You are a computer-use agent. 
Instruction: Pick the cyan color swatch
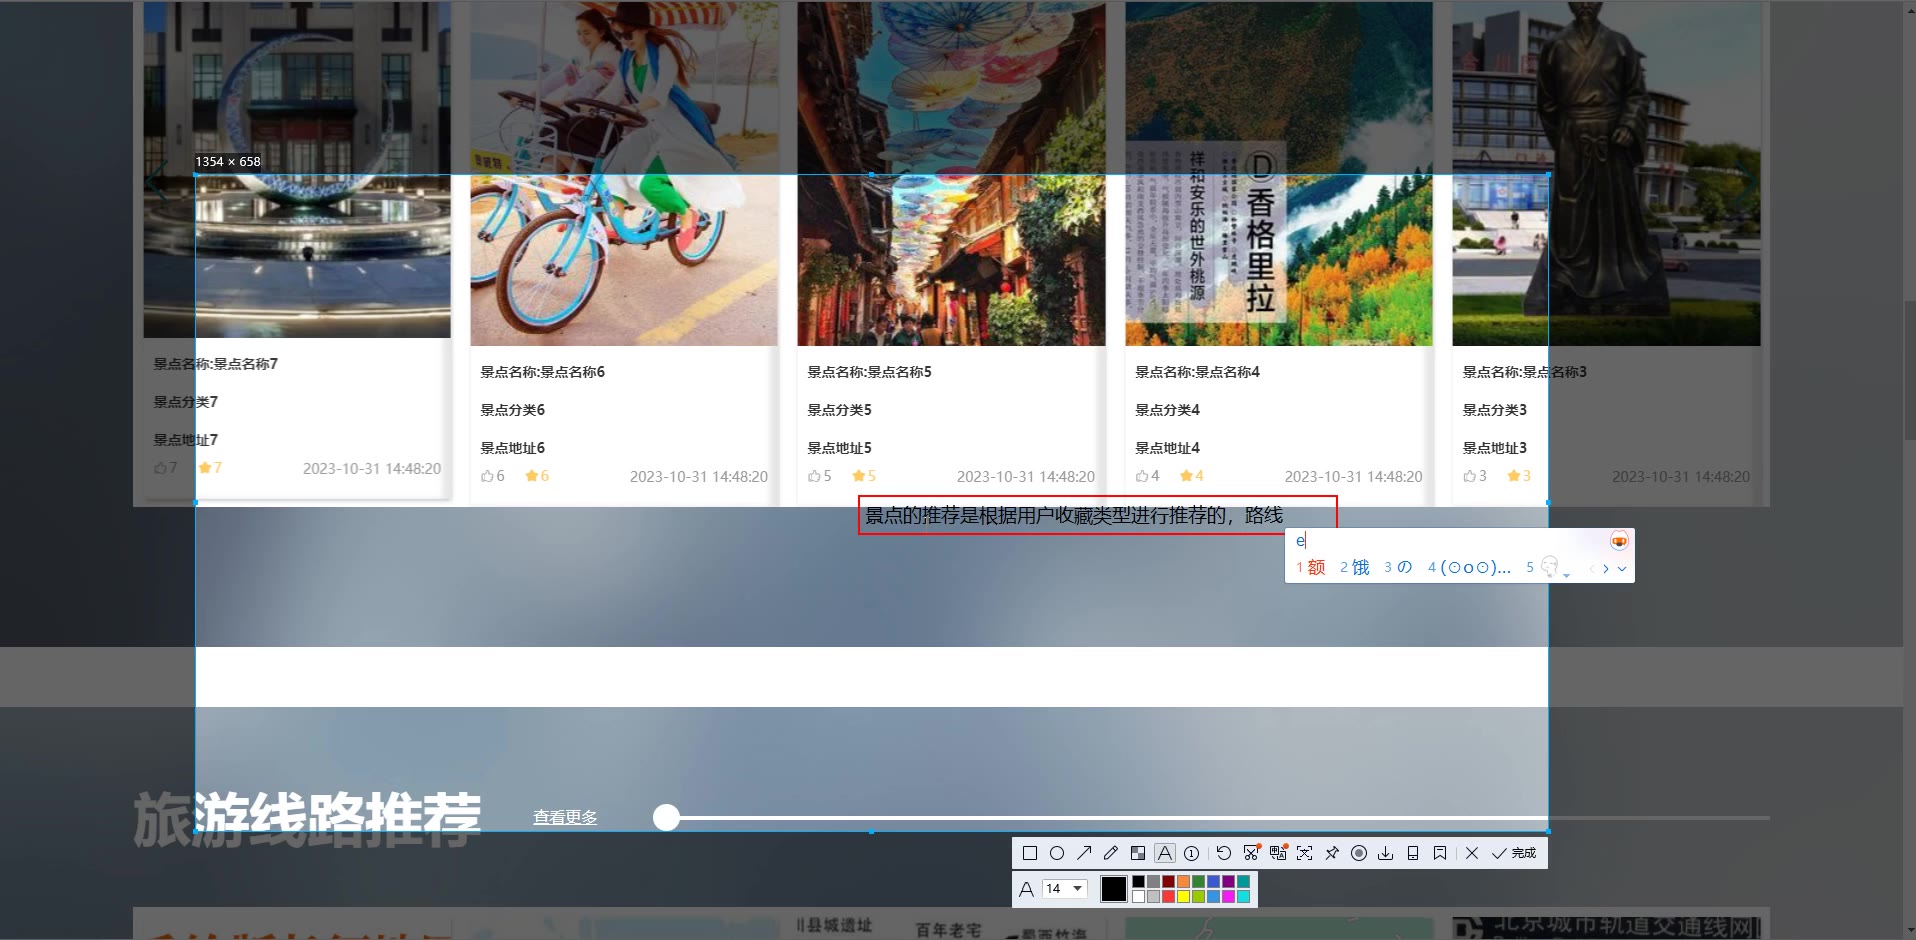coord(1243,896)
